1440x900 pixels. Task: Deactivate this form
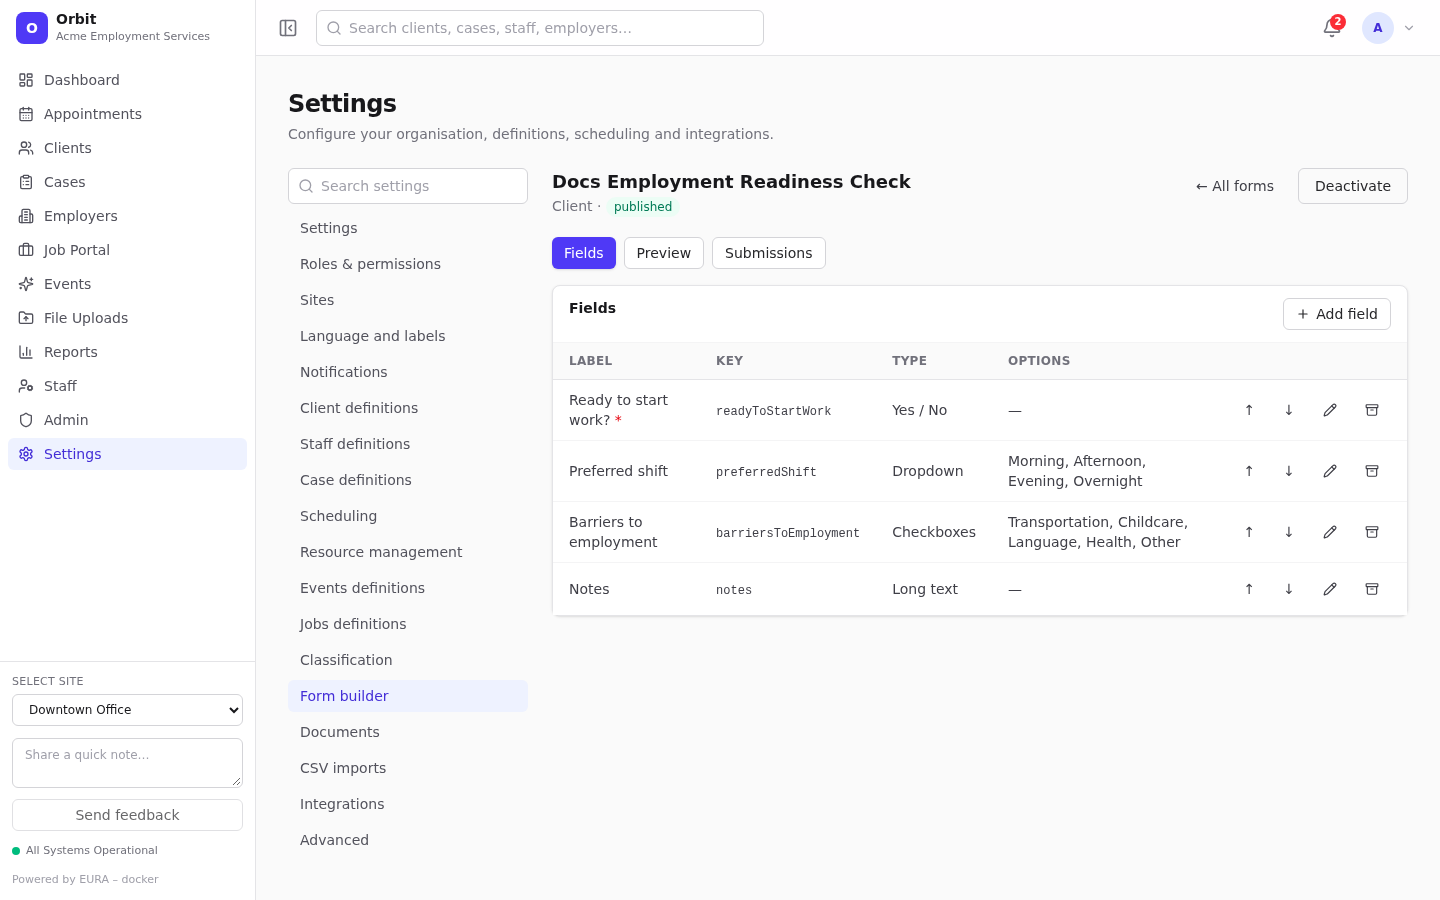click(x=1353, y=186)
